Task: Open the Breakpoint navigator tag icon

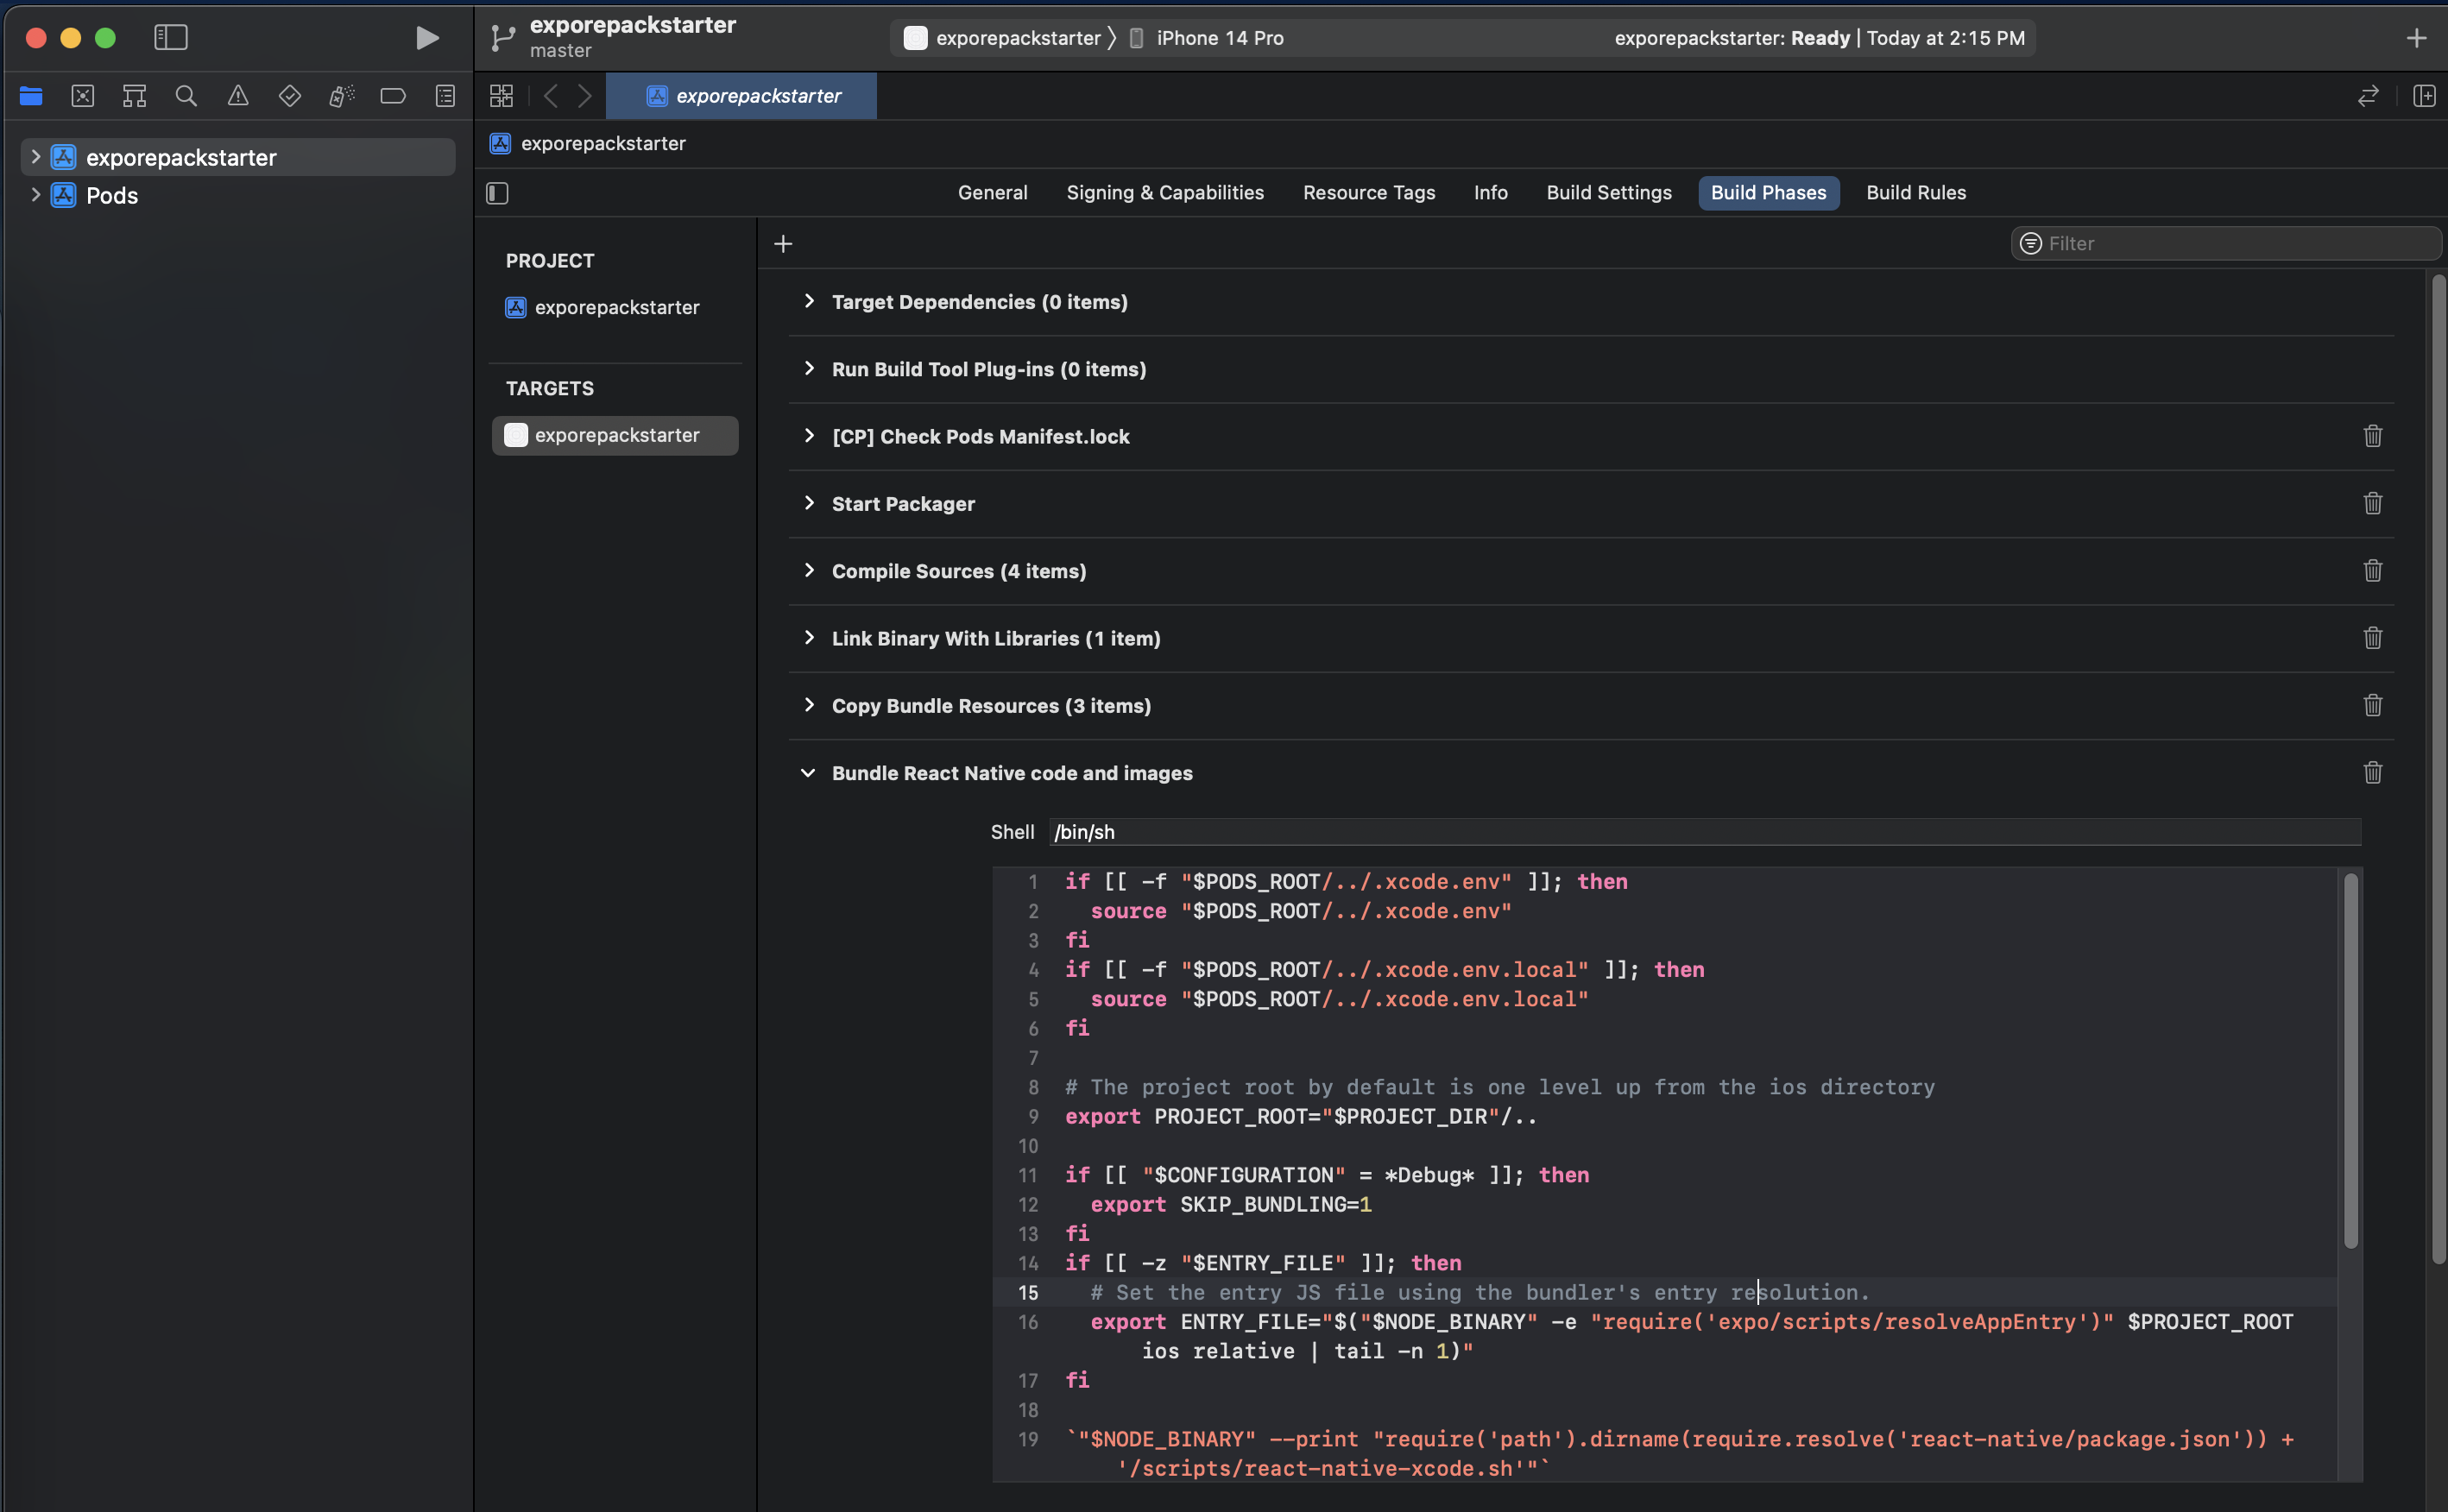Action: coord(393,95)
